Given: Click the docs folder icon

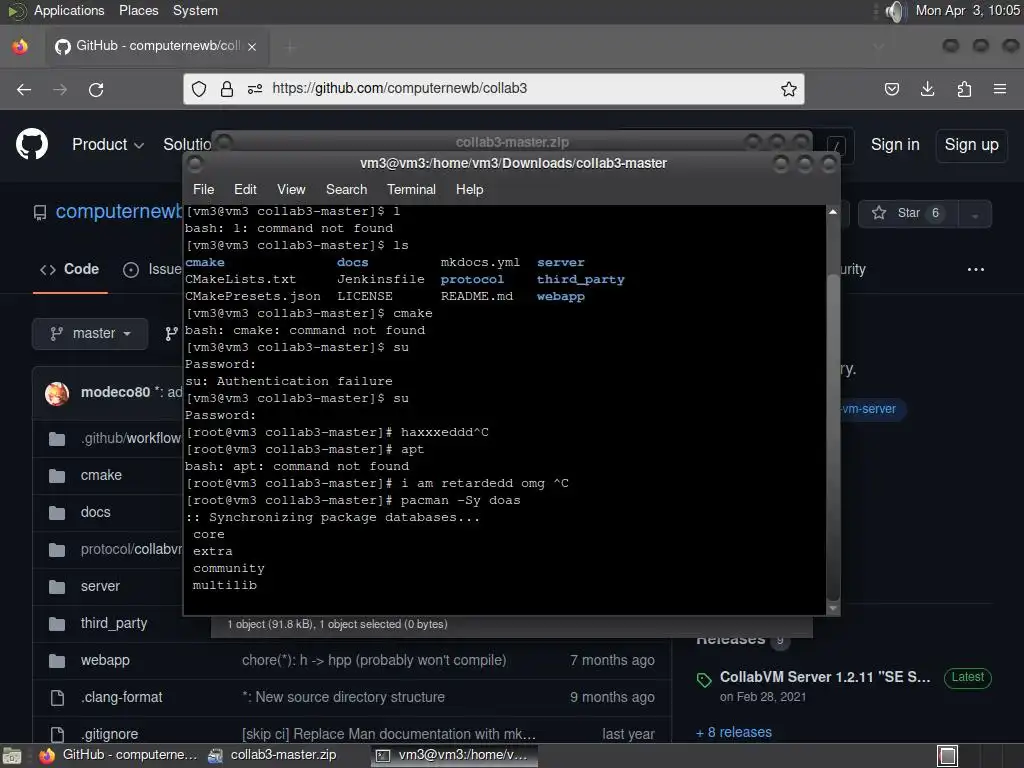Looking at the screenshot, I should (57, 513).
